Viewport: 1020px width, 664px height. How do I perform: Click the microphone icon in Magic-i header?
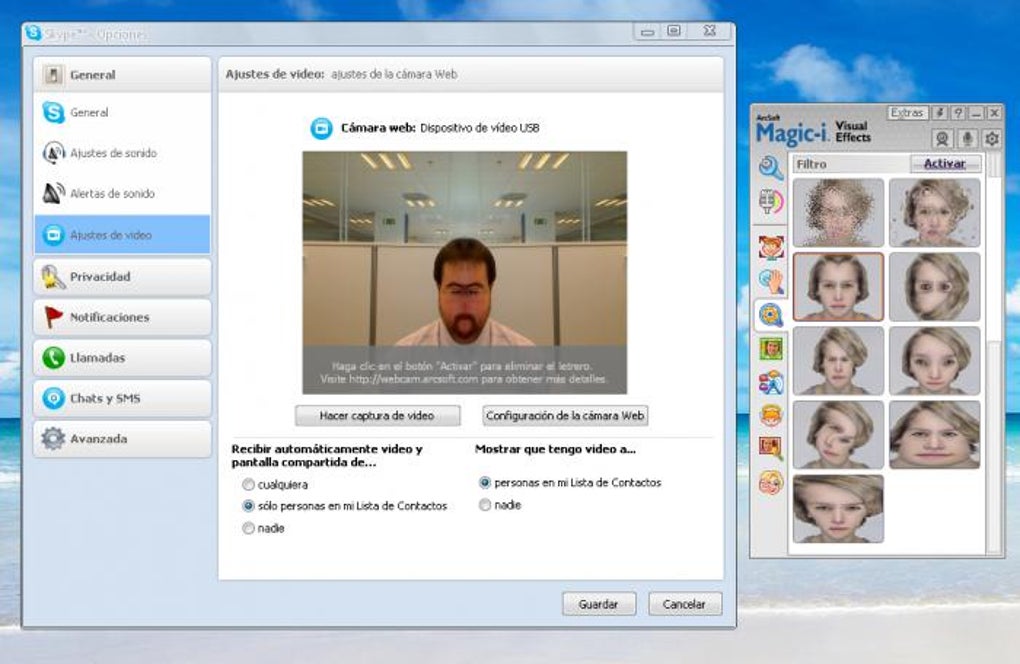967,139
